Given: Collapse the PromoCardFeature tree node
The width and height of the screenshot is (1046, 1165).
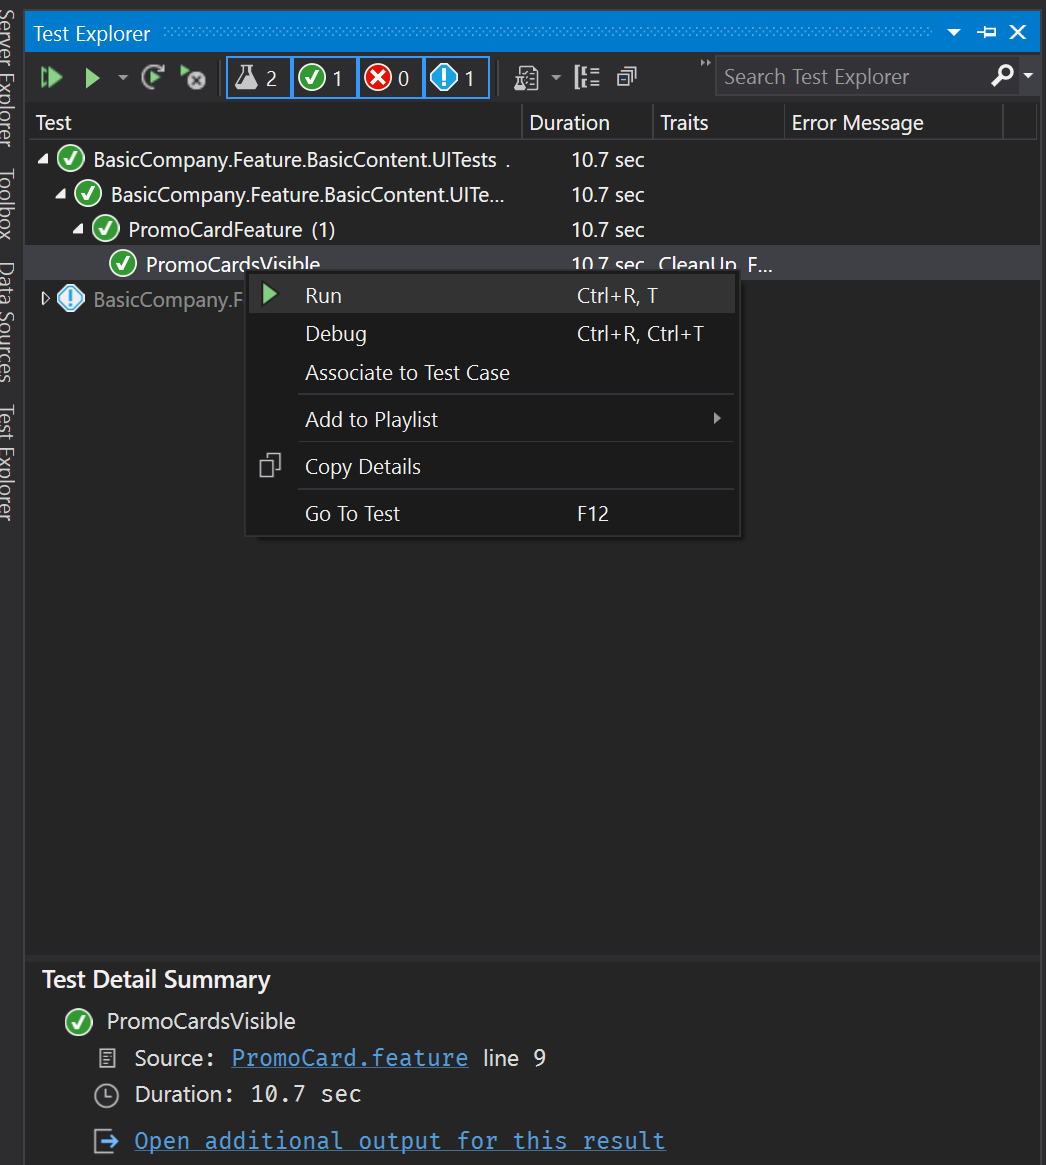Looking at the screenshot, I should 78,230.
